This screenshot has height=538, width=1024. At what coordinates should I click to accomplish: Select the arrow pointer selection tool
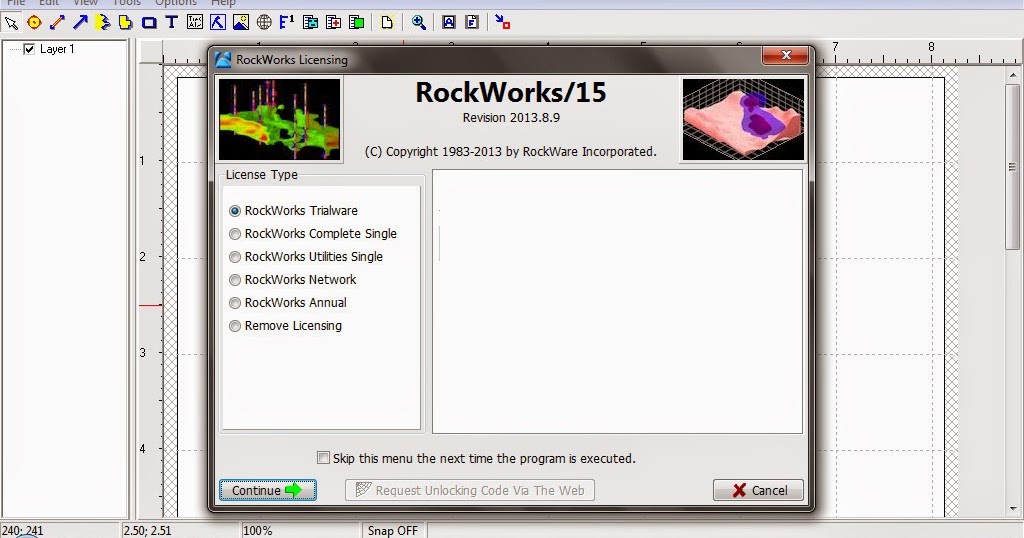click(11, 23)
